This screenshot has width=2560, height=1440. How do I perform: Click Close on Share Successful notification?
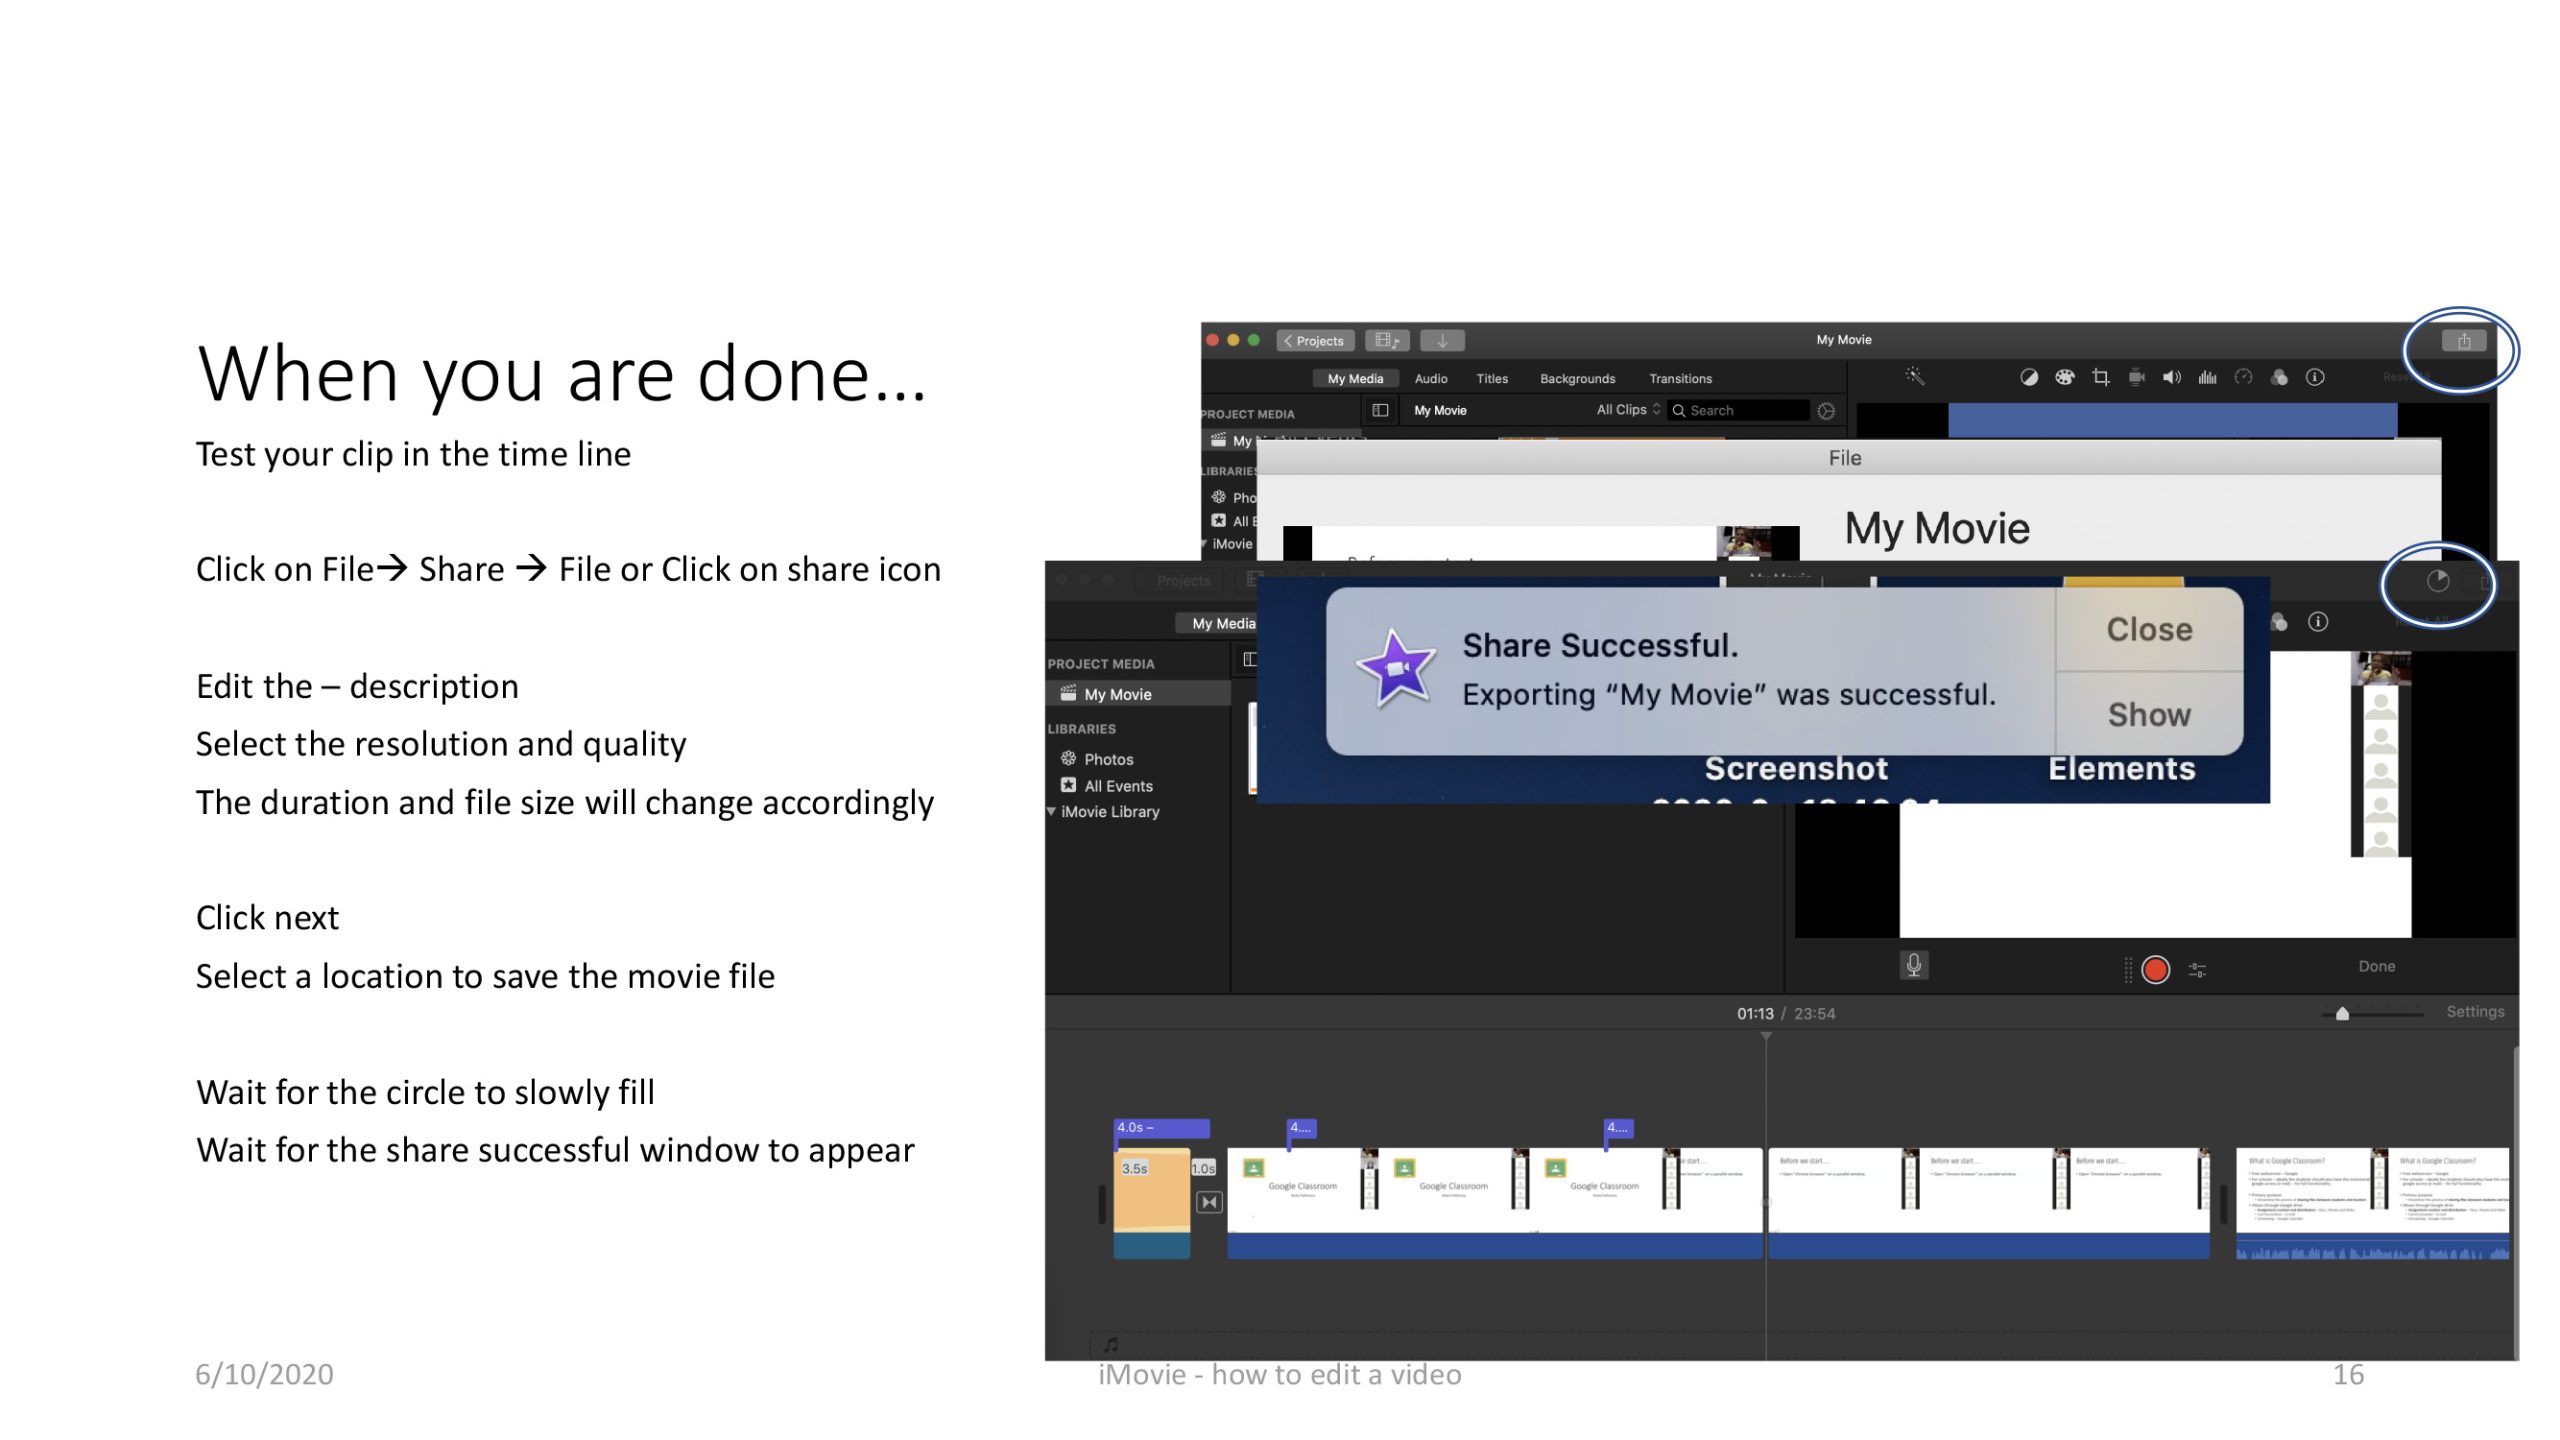tap(2149, 629)
